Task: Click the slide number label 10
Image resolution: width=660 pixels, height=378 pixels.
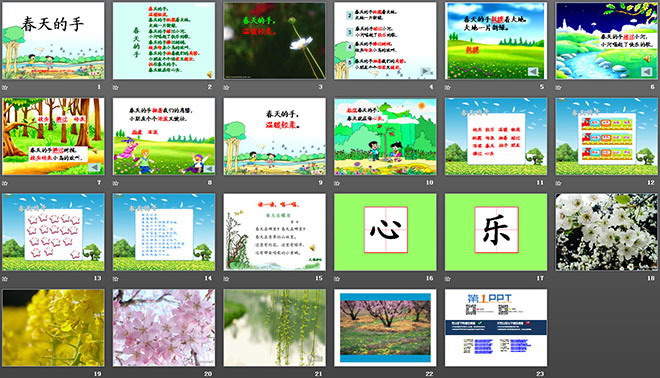Action: pos(429,183)
